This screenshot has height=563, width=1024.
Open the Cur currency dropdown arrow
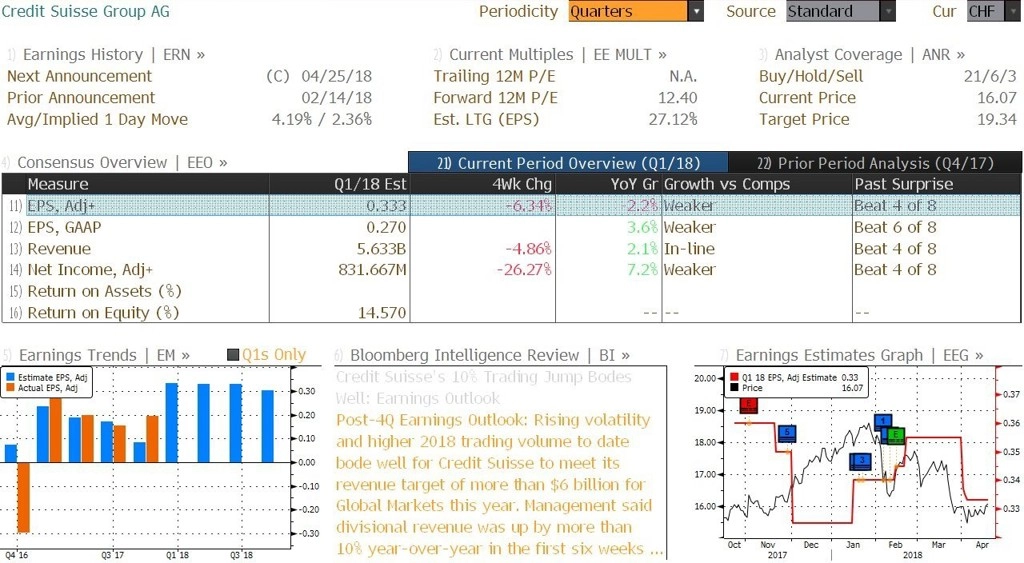coord(1014,11)
